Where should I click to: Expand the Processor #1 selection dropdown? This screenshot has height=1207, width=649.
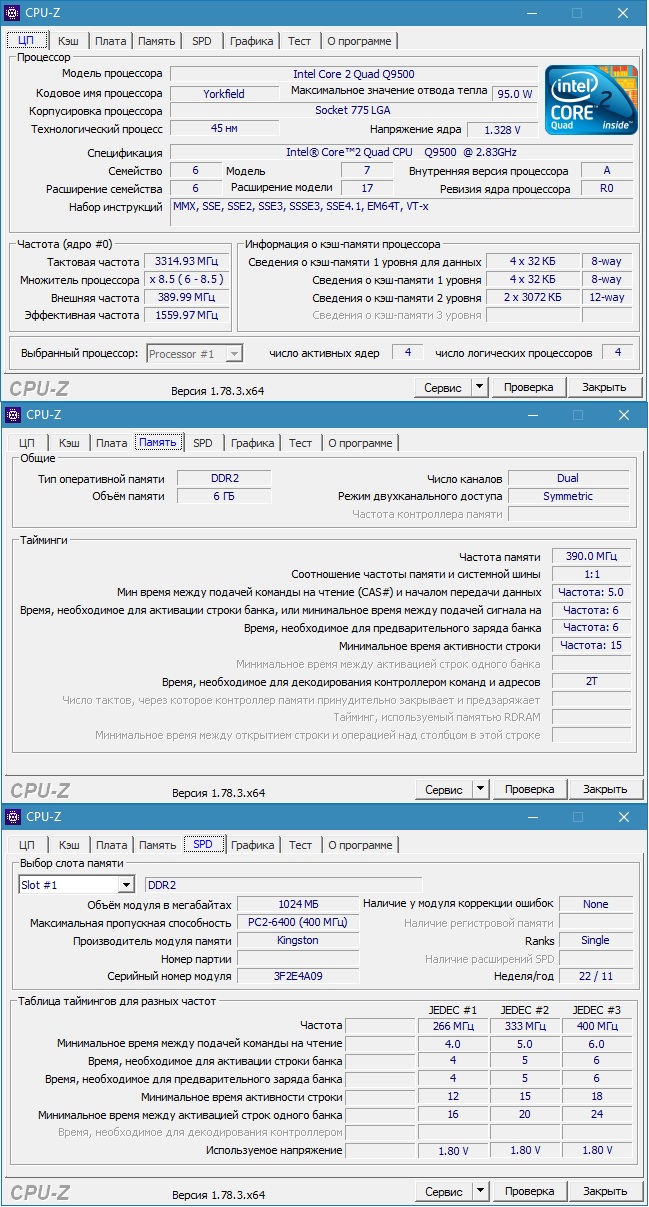pos(234,353)
